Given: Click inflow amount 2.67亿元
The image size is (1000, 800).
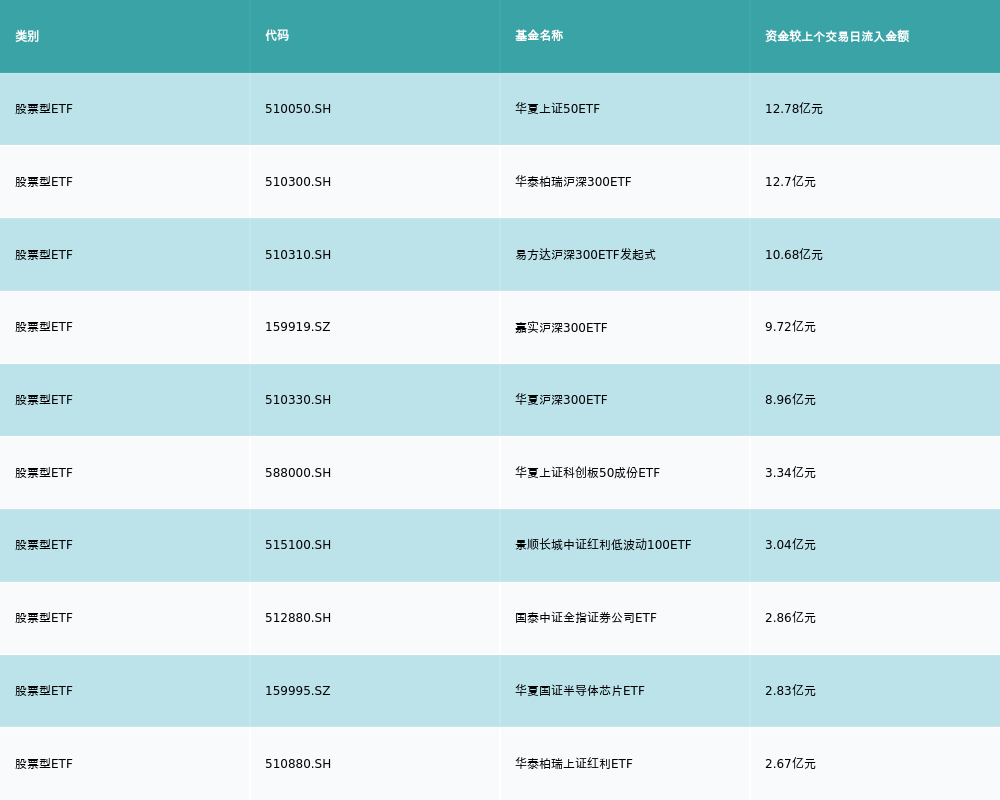Looking at the screenshot, I should coord(790,764).
